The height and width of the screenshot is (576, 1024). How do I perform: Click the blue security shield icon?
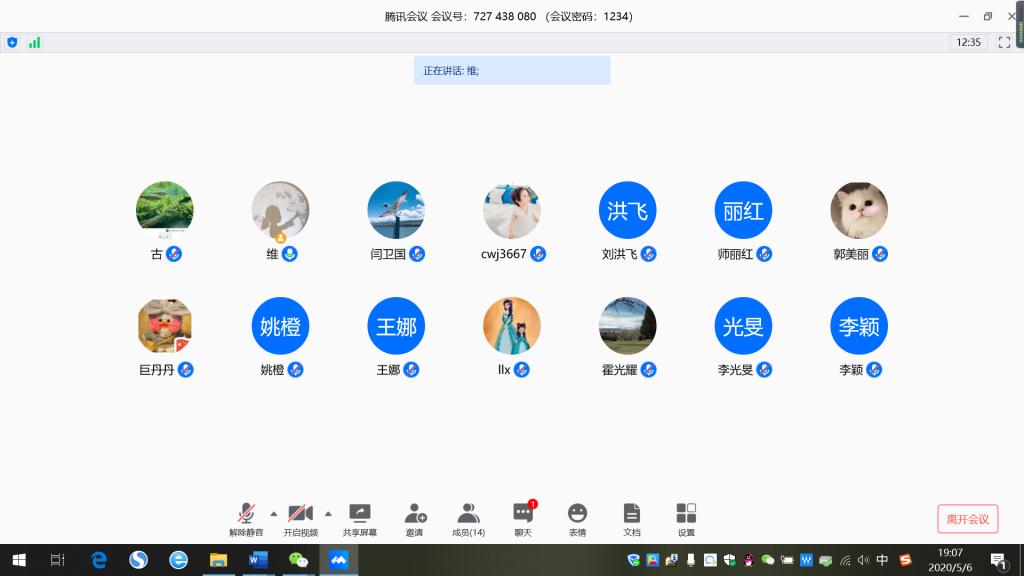point(12,42)
